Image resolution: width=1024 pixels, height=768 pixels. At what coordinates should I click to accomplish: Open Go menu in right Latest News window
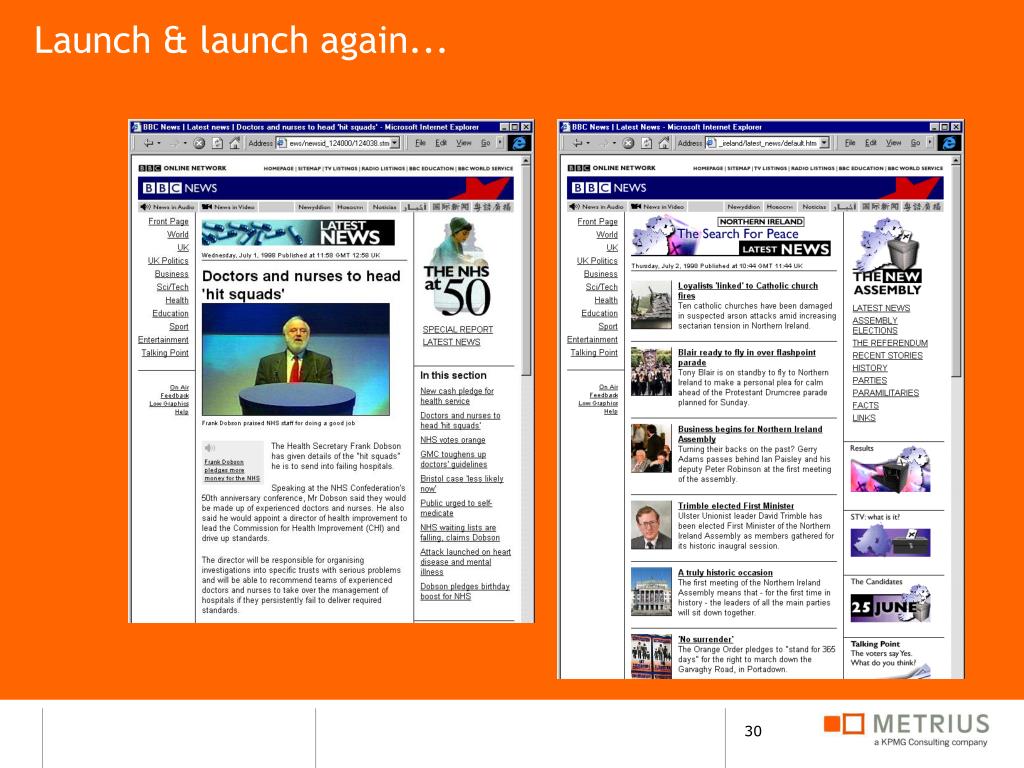pyautogui.click(x=915, y=143)
